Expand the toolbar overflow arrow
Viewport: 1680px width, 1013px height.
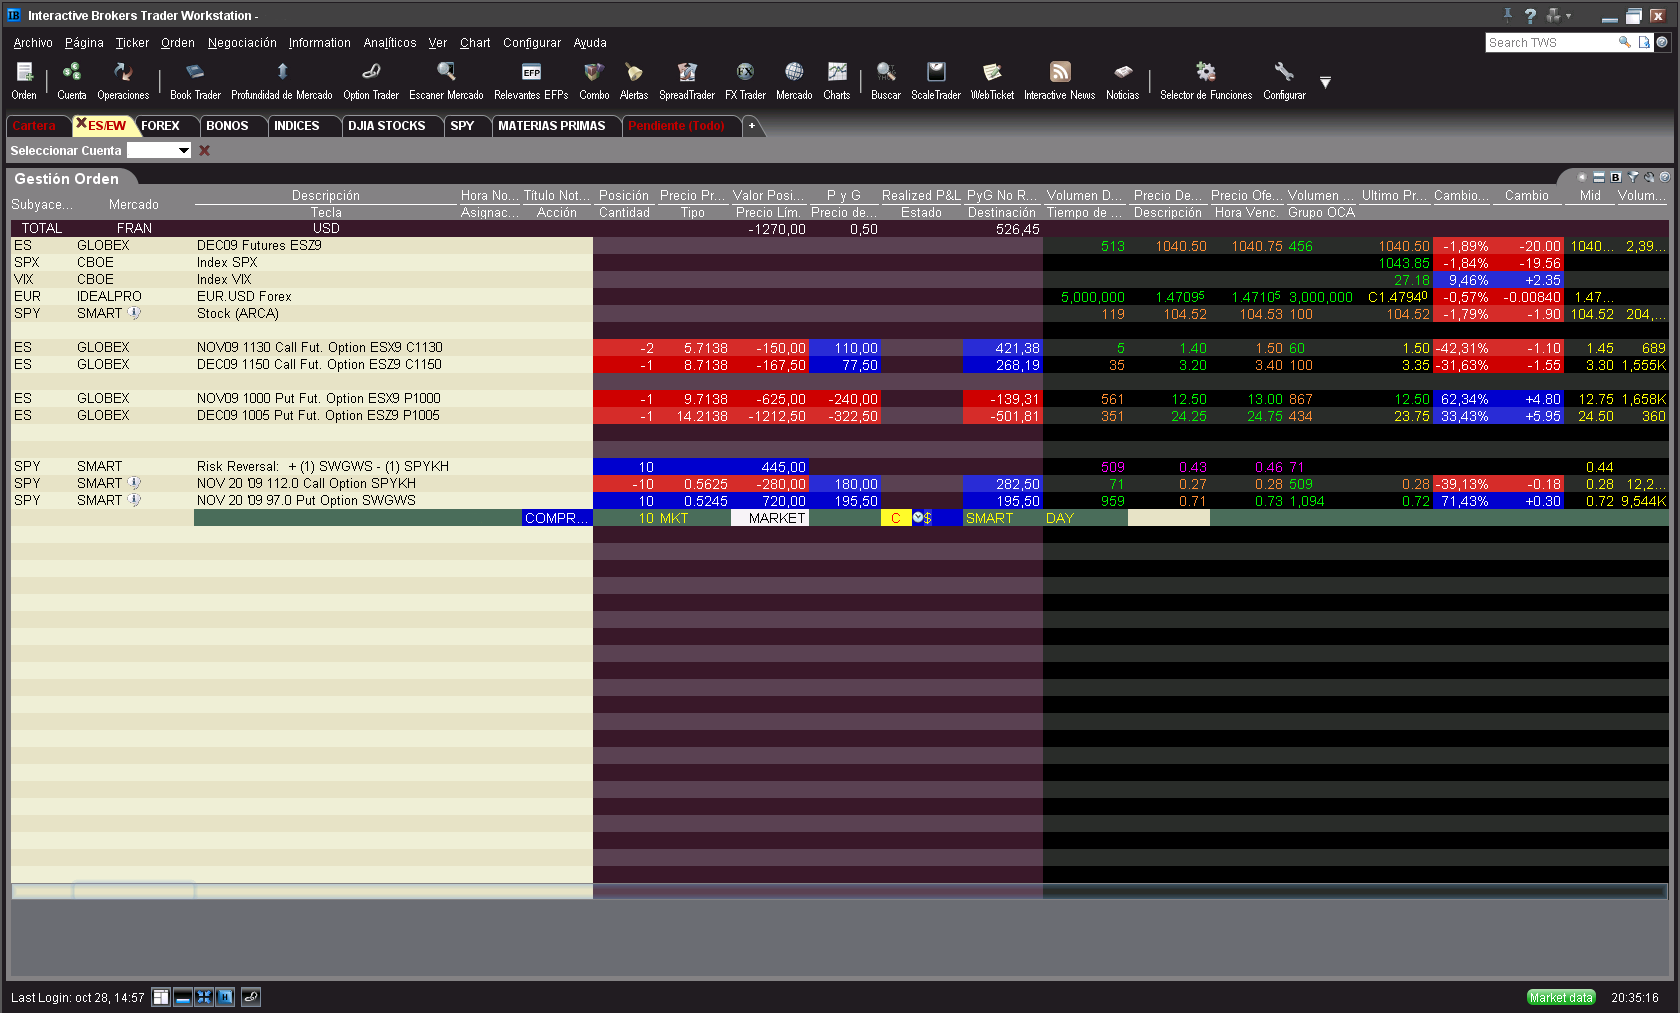click(1325, 82)
